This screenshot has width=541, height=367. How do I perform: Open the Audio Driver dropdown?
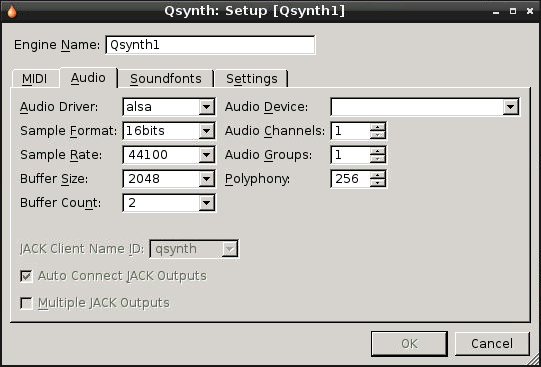[169, 107]
